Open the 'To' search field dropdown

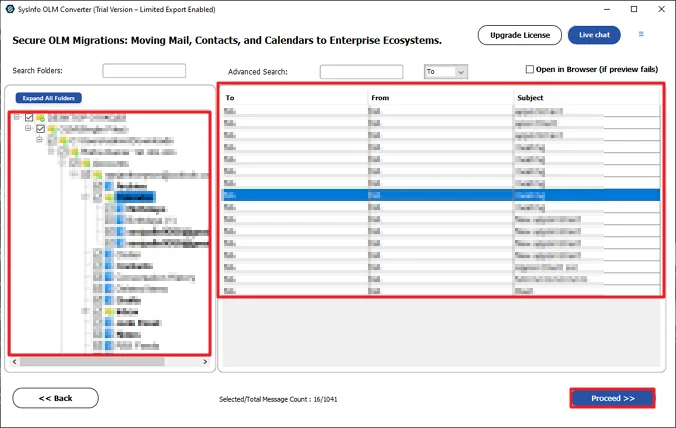click(x=460, y=72)
